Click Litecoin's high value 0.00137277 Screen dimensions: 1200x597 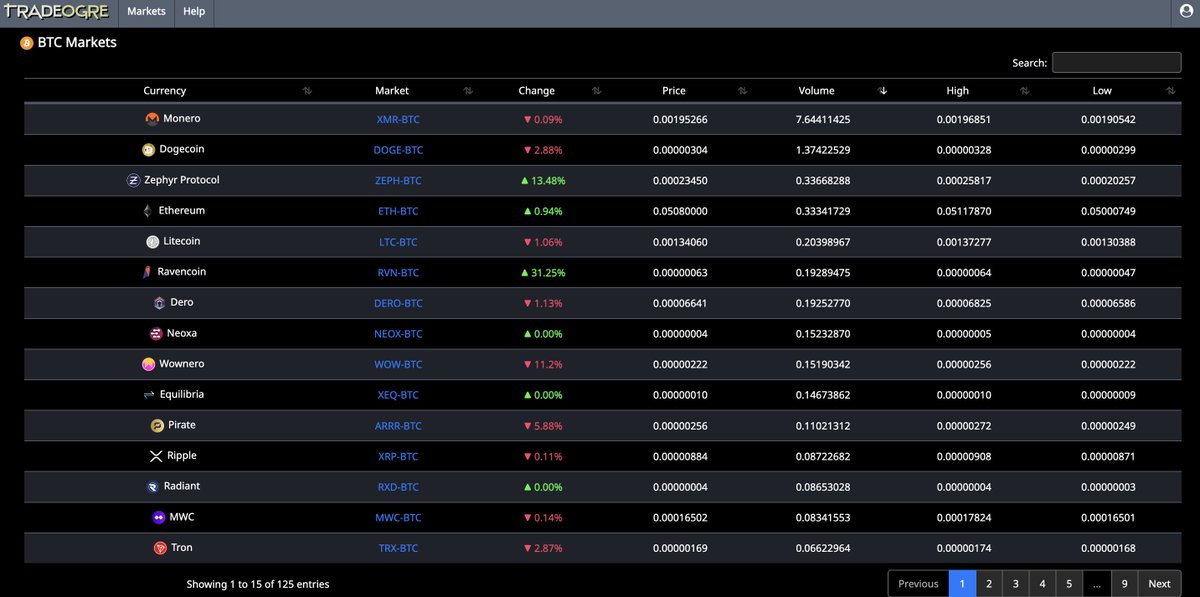[x=964, y=242]
